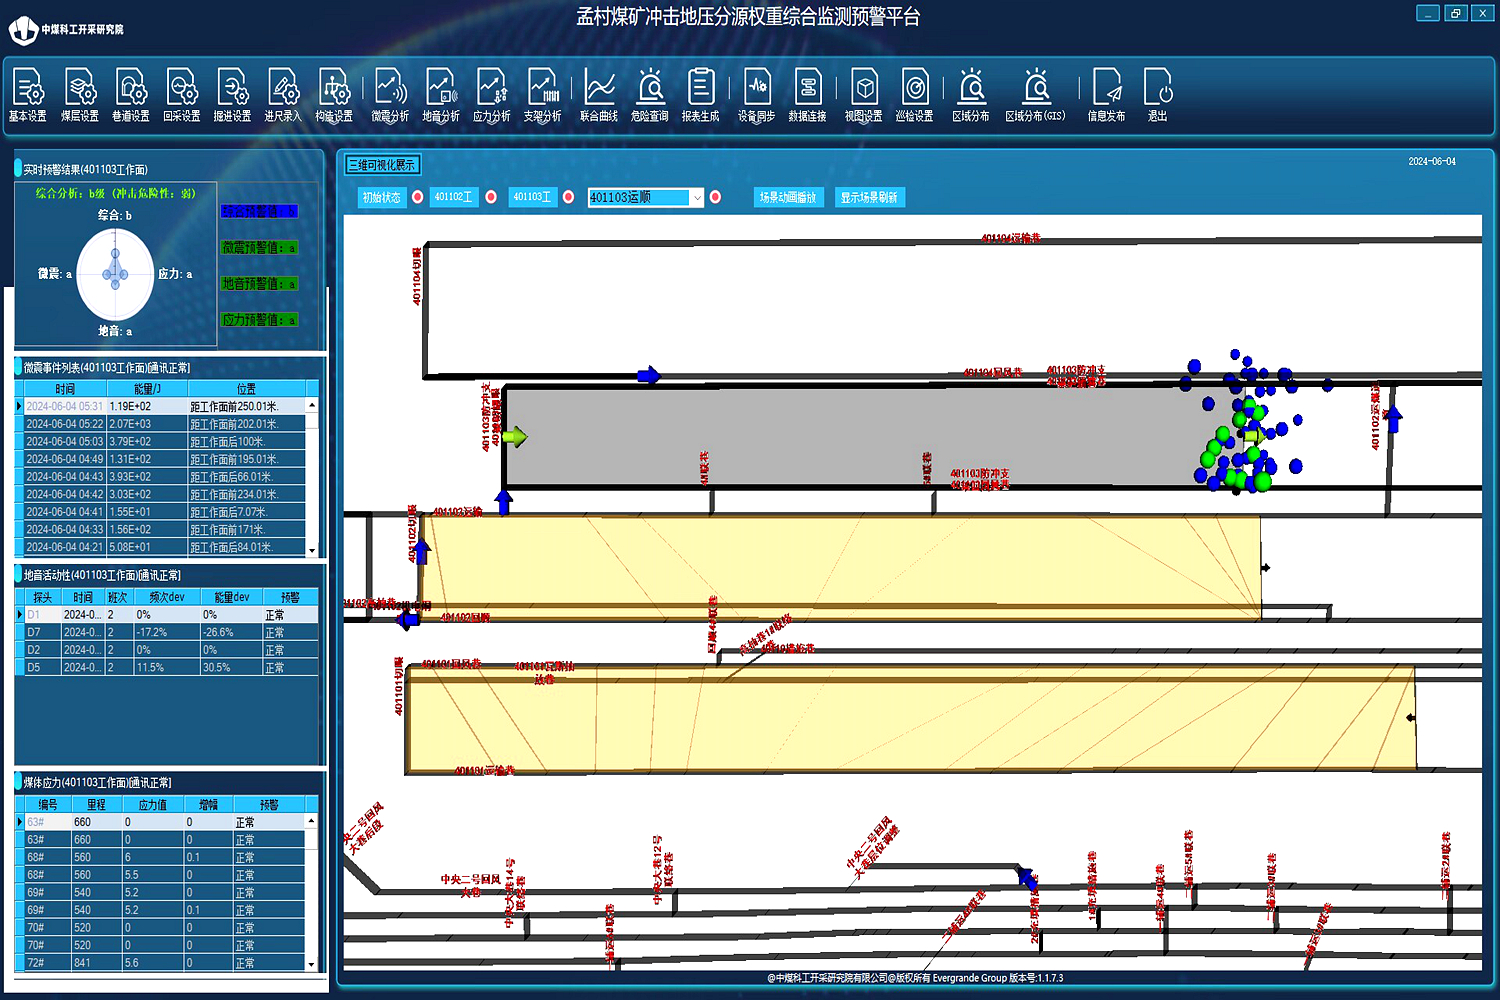Viewport: 1500px width, 1000px height.
Task: Open 区域分布(GIS) regional distribution icon
Action: coord(1035,94)
